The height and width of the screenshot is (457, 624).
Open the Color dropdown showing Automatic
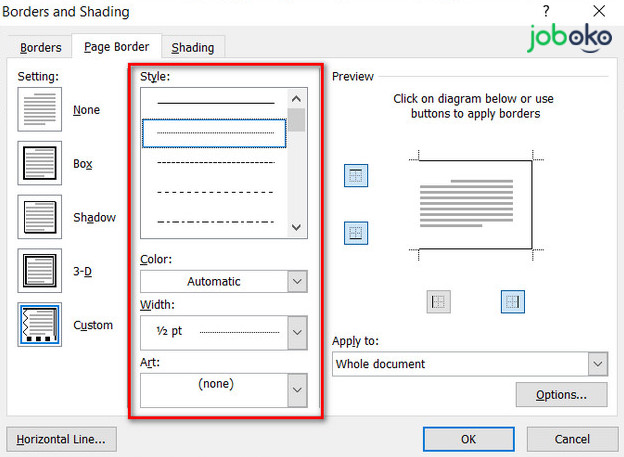point(223,282)
